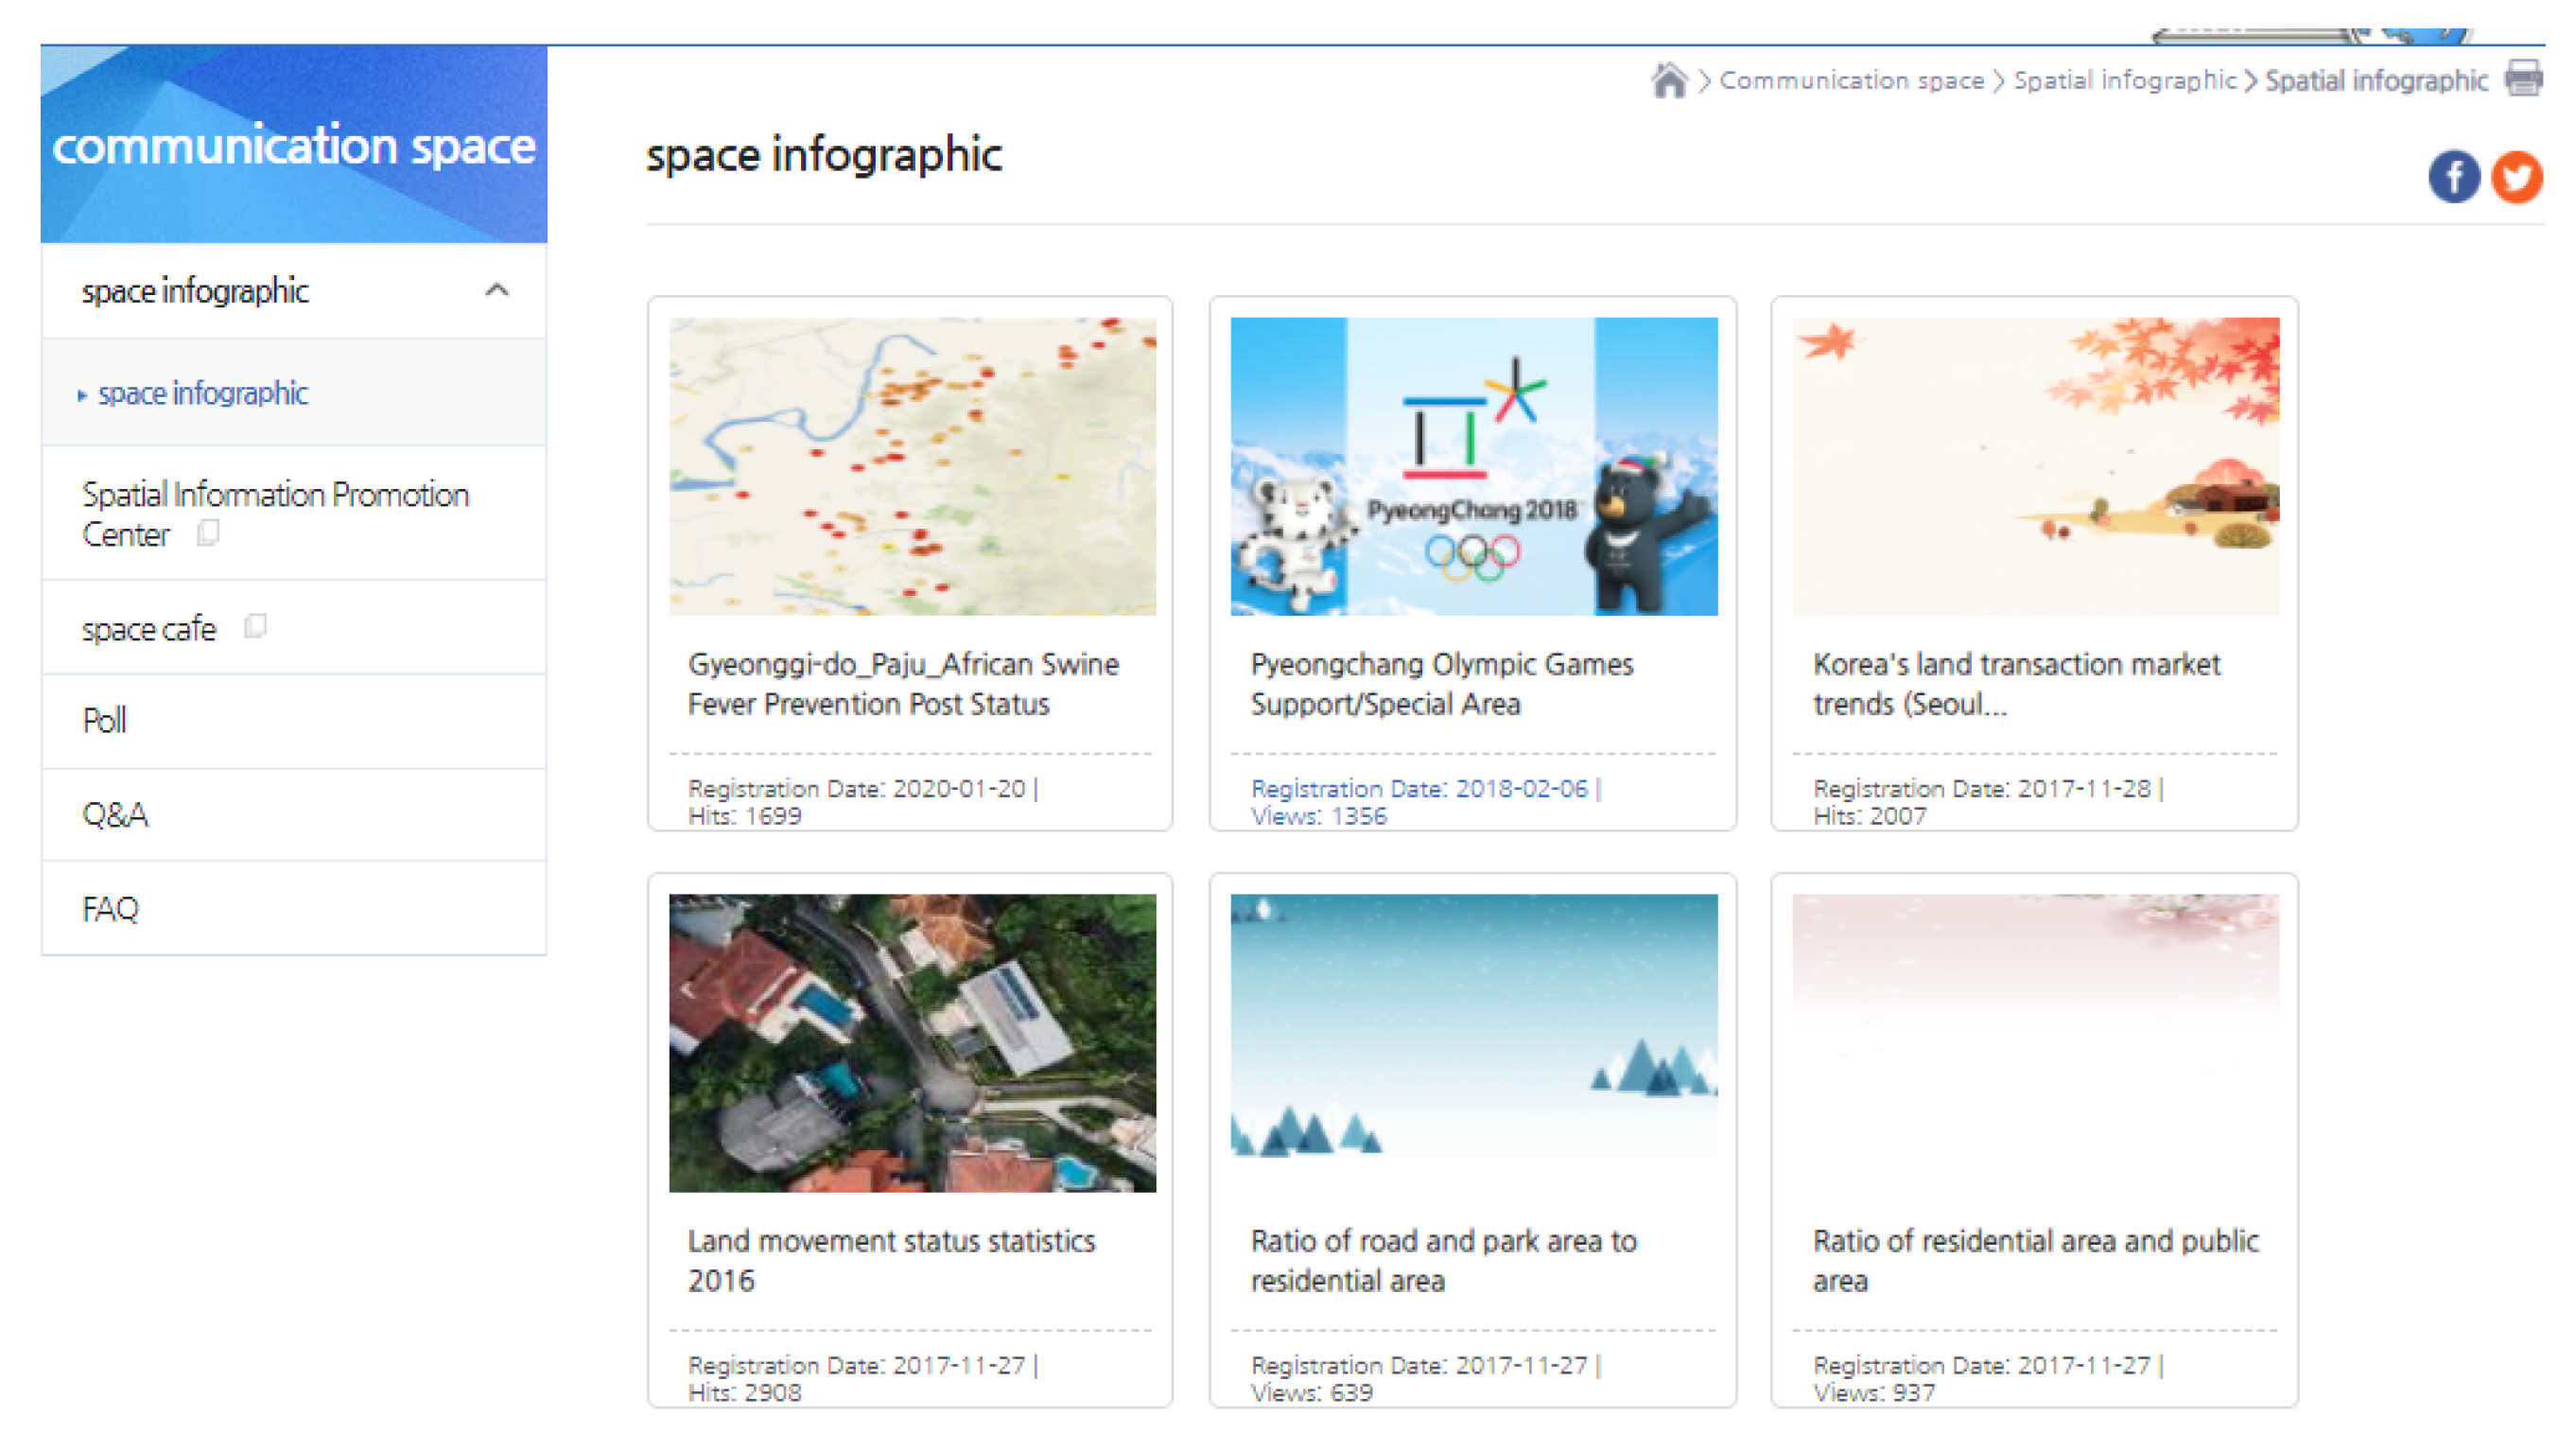This screenshot has width=2576, height=1450.
Task: Open aerial houses photo thumbnail
Action: (x=912, y=1042)
